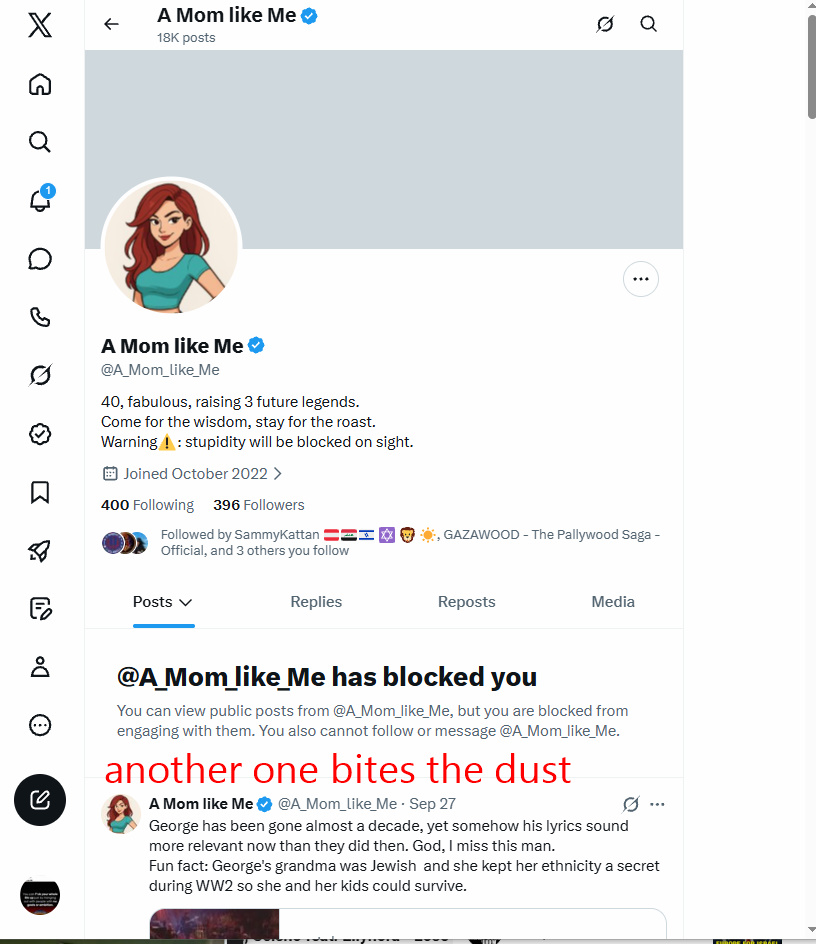Switch to the Media tab
The width and height of the screenshot is (816, 944).
(613, 601)
